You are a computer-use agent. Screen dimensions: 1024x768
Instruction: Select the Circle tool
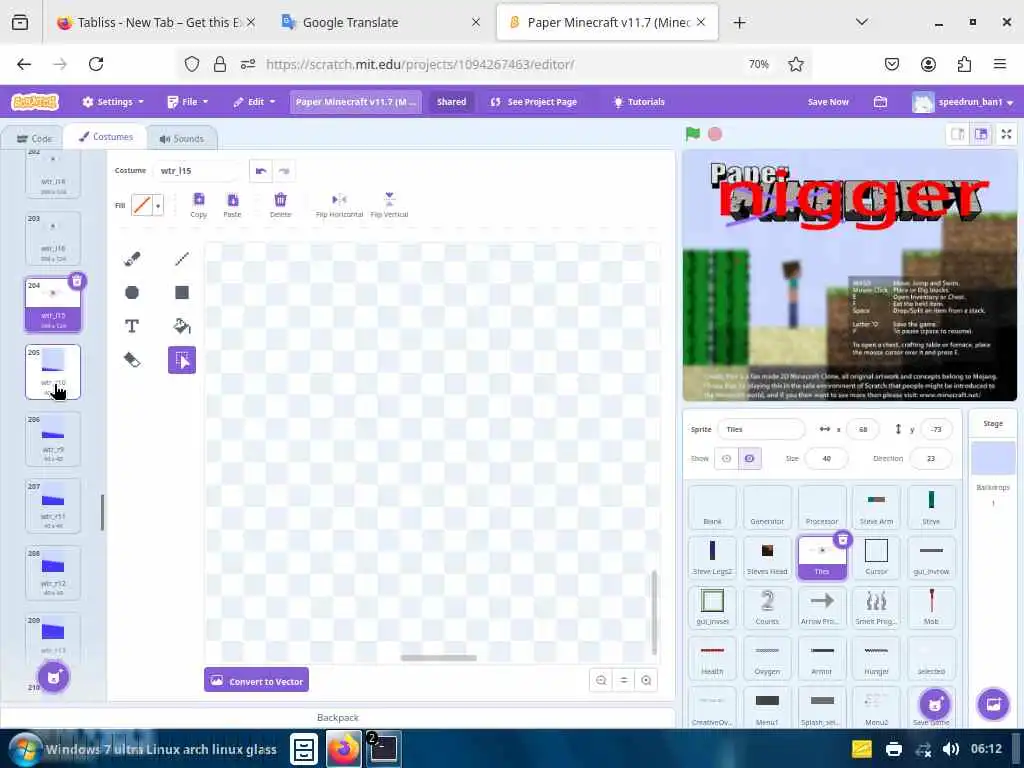(x=132, y=292)
